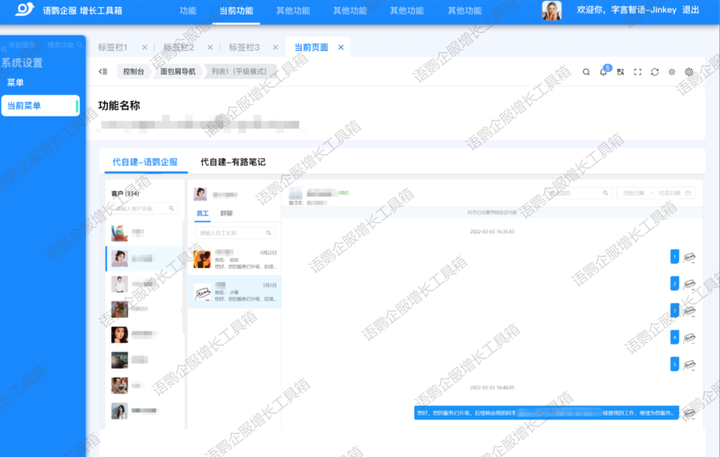This screenshot has width=720, height=457.
Task: Close the 标签栏1 tab
Action: click(145, 48)
